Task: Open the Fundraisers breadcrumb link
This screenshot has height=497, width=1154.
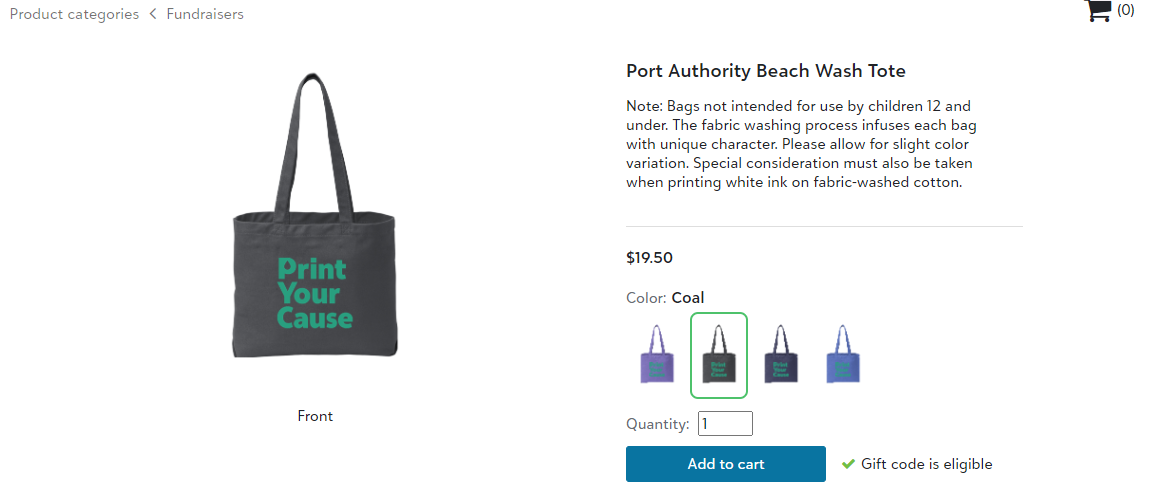Action: point(205,14)
